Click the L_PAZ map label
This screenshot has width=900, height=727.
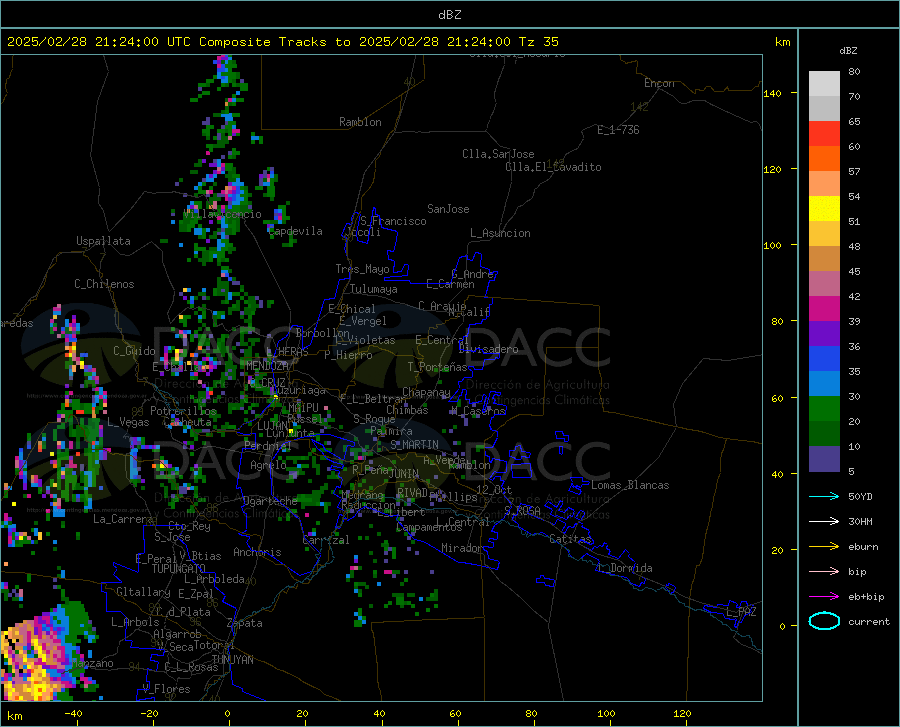741,612
